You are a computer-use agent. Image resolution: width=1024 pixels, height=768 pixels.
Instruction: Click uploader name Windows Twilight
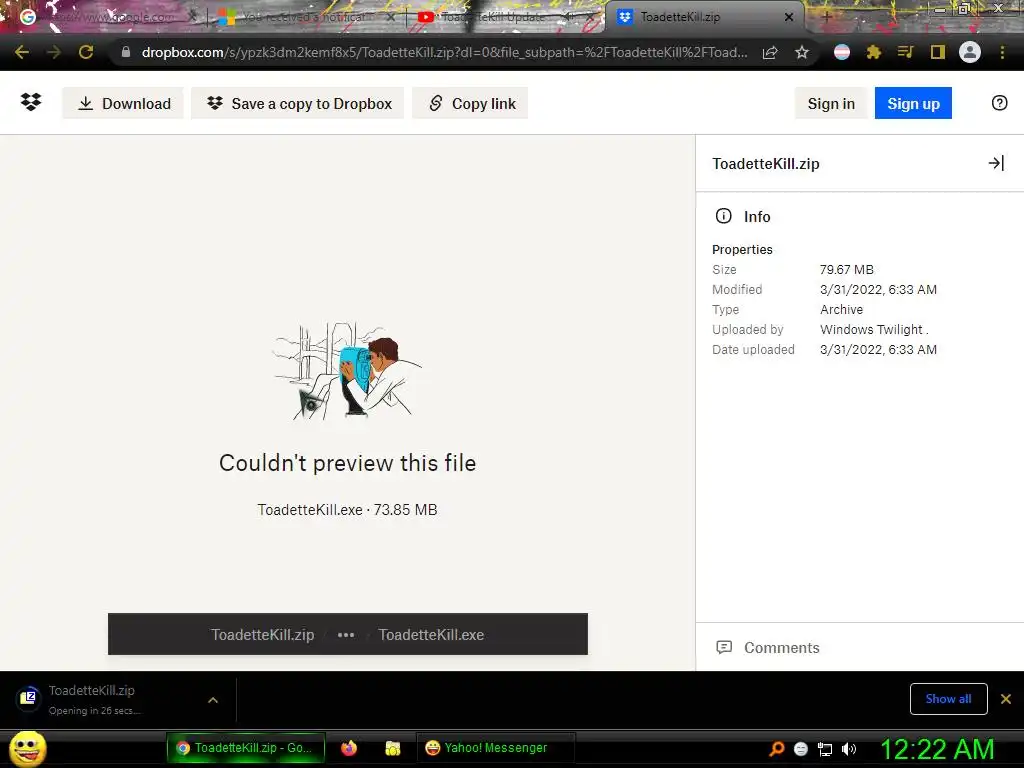click(874, 330)
